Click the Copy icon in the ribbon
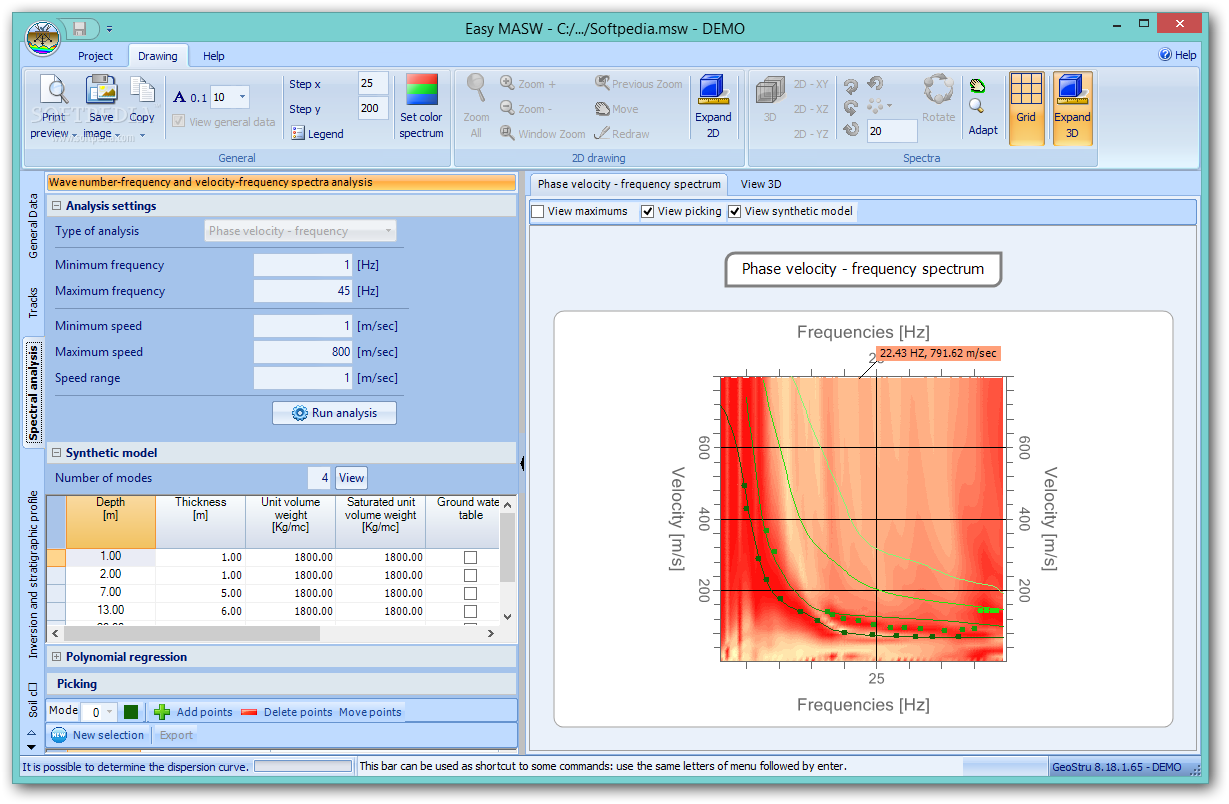 pos(143,90)
